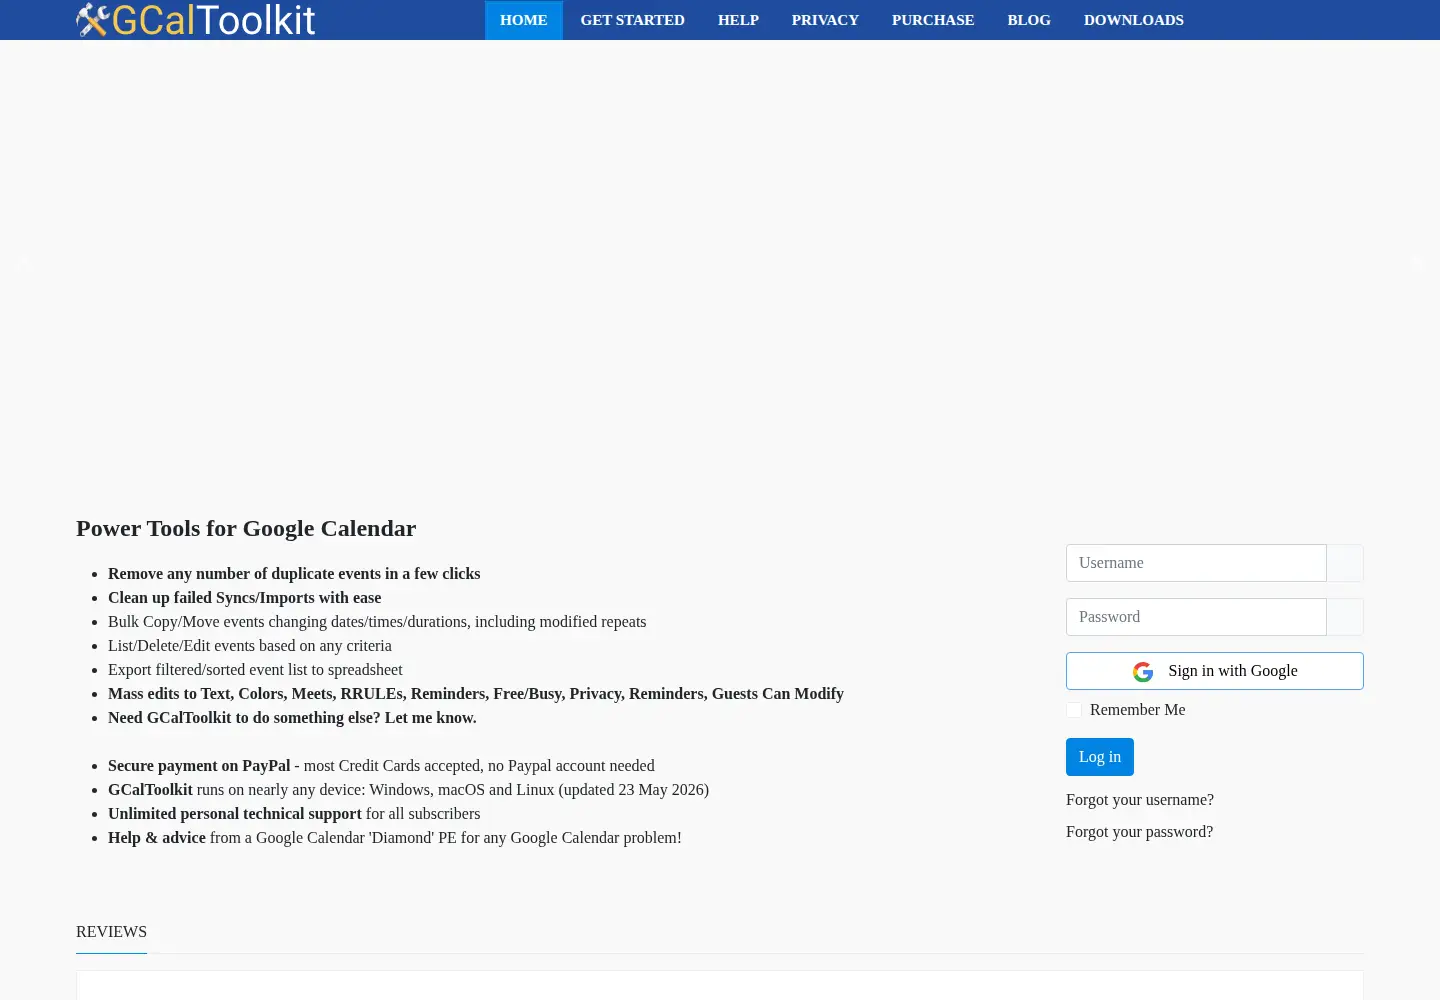Click the 'Help & advice' bullet text
This screenshot has height=1000, width=1440.
pyautogui.click(x=395, y=838)
